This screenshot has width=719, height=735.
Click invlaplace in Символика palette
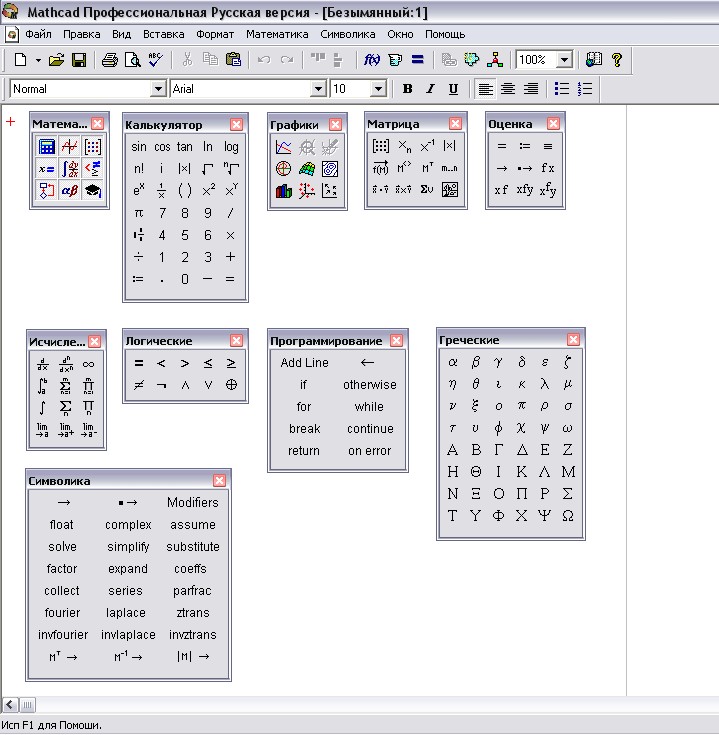click(x=128, y=635)
